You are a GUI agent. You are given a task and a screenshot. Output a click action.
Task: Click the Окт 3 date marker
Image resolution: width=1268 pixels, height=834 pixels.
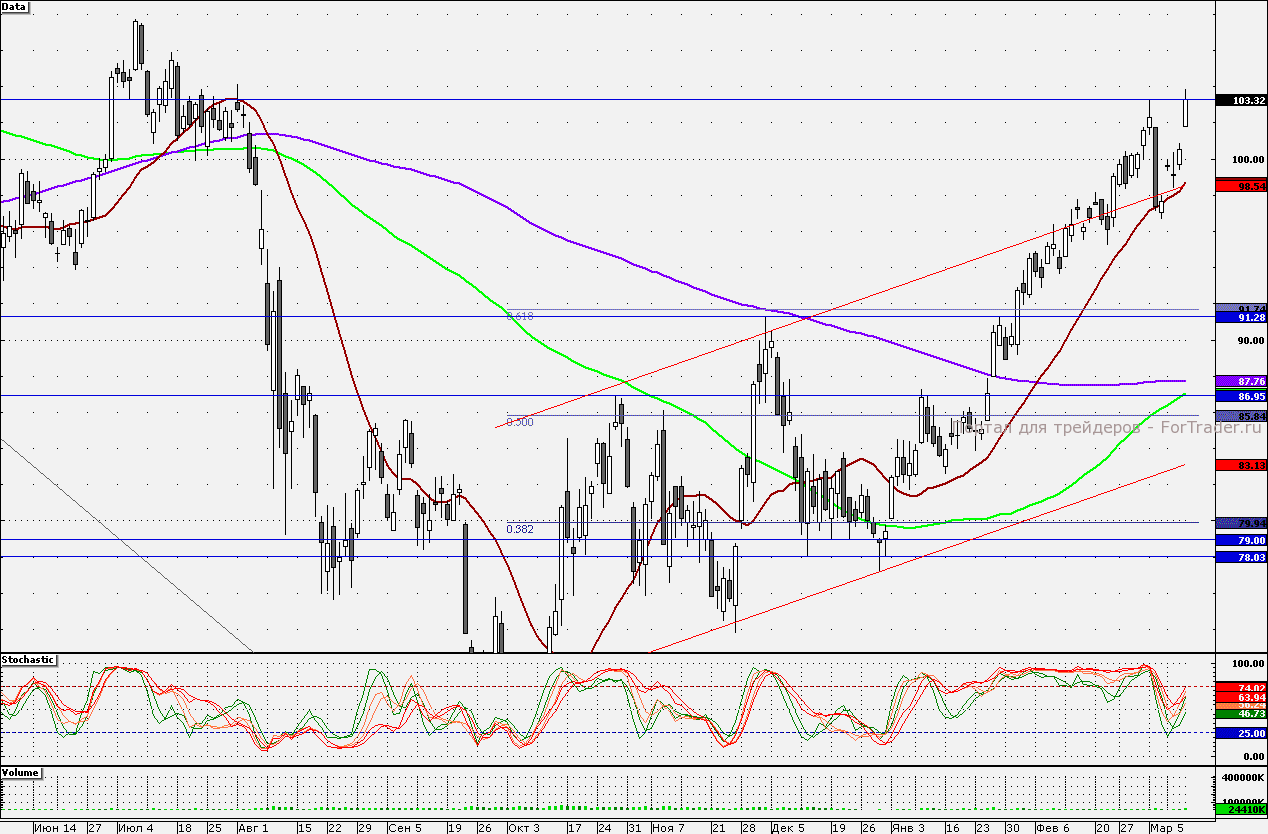click(x=523, y=828)
